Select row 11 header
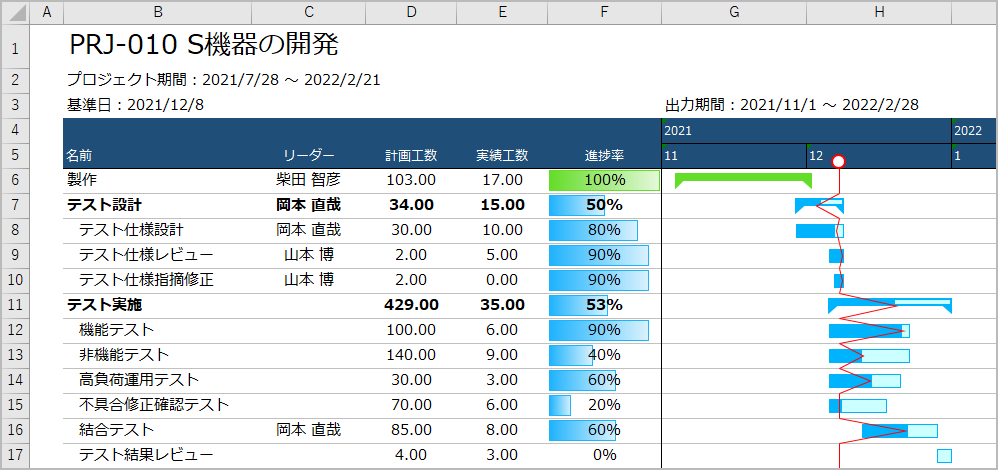 click(x=15, y=305)
